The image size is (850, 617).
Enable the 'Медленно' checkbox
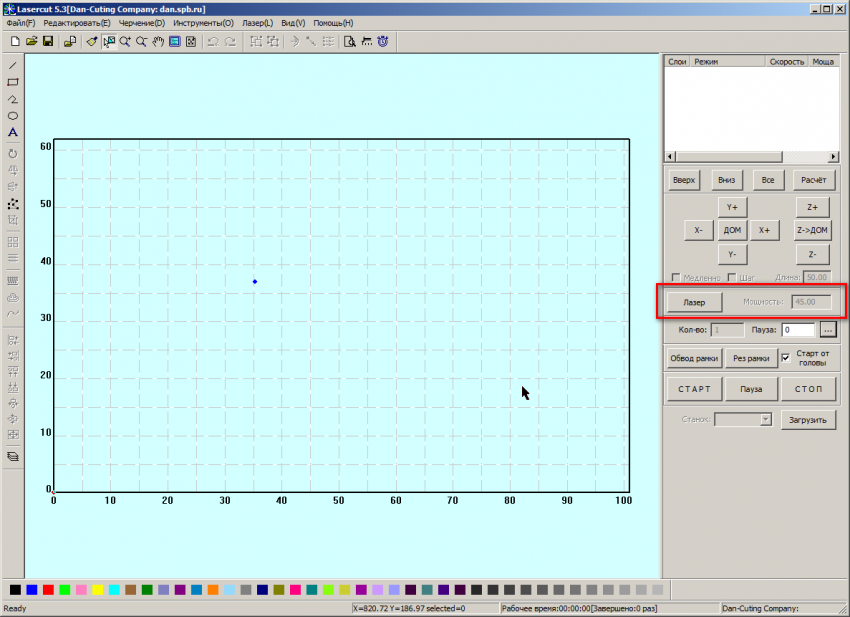pos(676,277)
